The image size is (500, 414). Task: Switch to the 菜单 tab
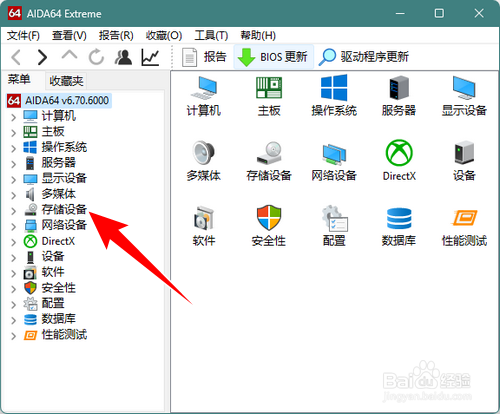point(19,80)
